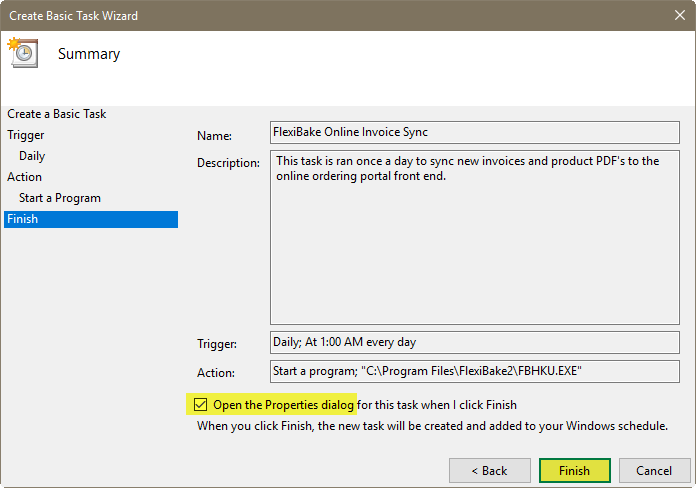Toggle the Open the Properties dialog checkbox
Screen dimensions: 696x488
(x=201, y=405)
